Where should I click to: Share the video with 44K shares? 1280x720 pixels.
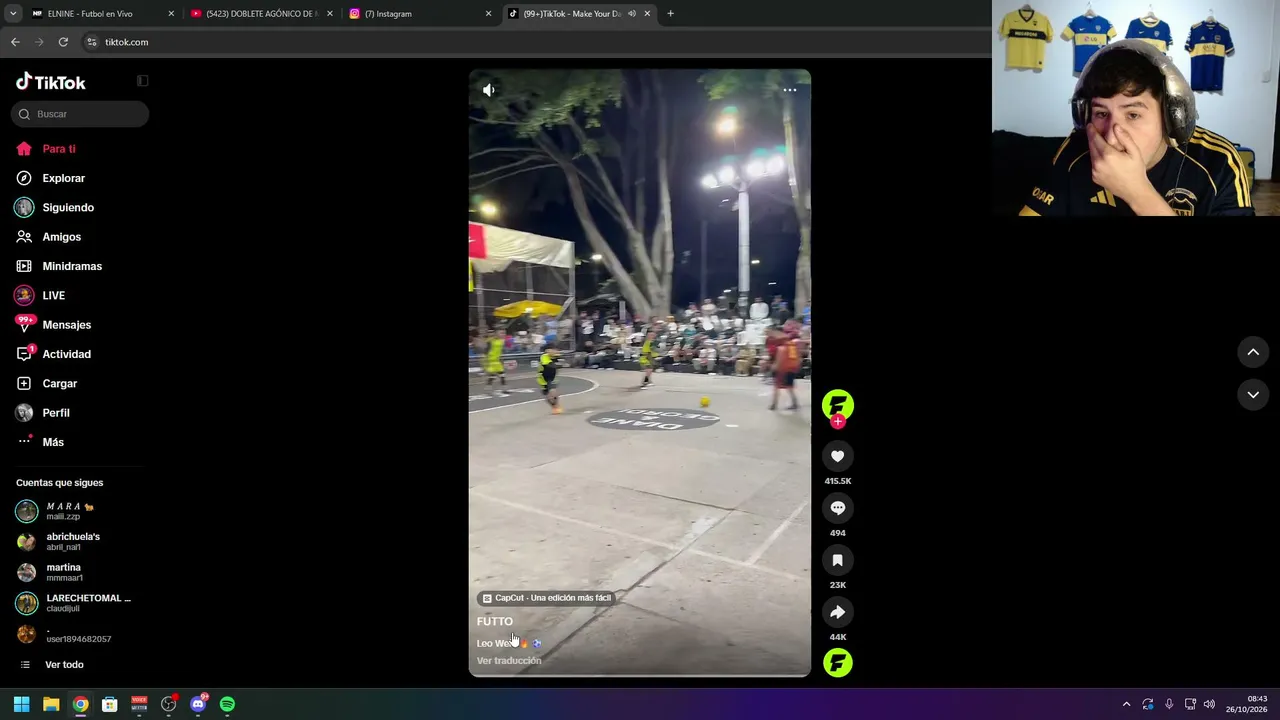(x=838, y=612)
